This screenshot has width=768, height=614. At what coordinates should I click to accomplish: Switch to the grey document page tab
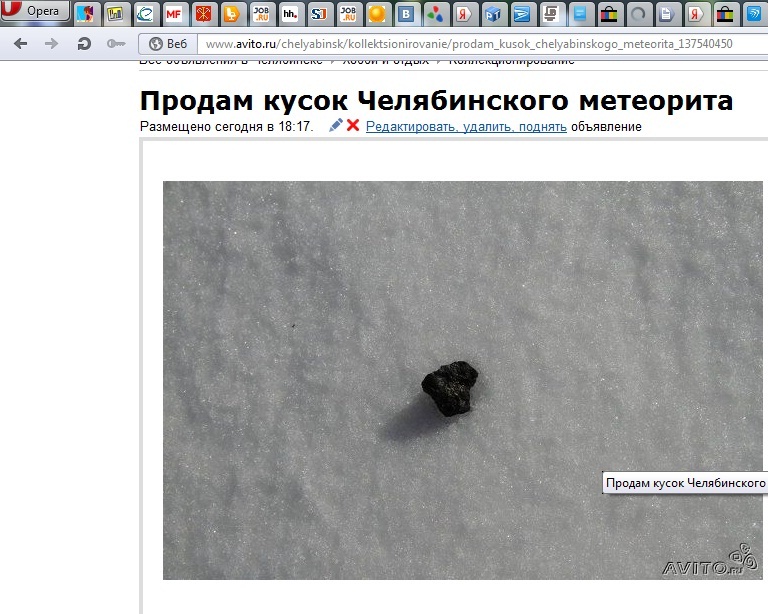tap(667, 14)
